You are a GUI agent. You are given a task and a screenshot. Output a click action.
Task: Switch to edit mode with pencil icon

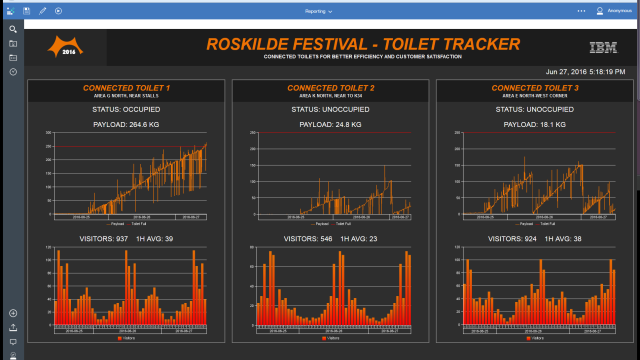(42, 11)
